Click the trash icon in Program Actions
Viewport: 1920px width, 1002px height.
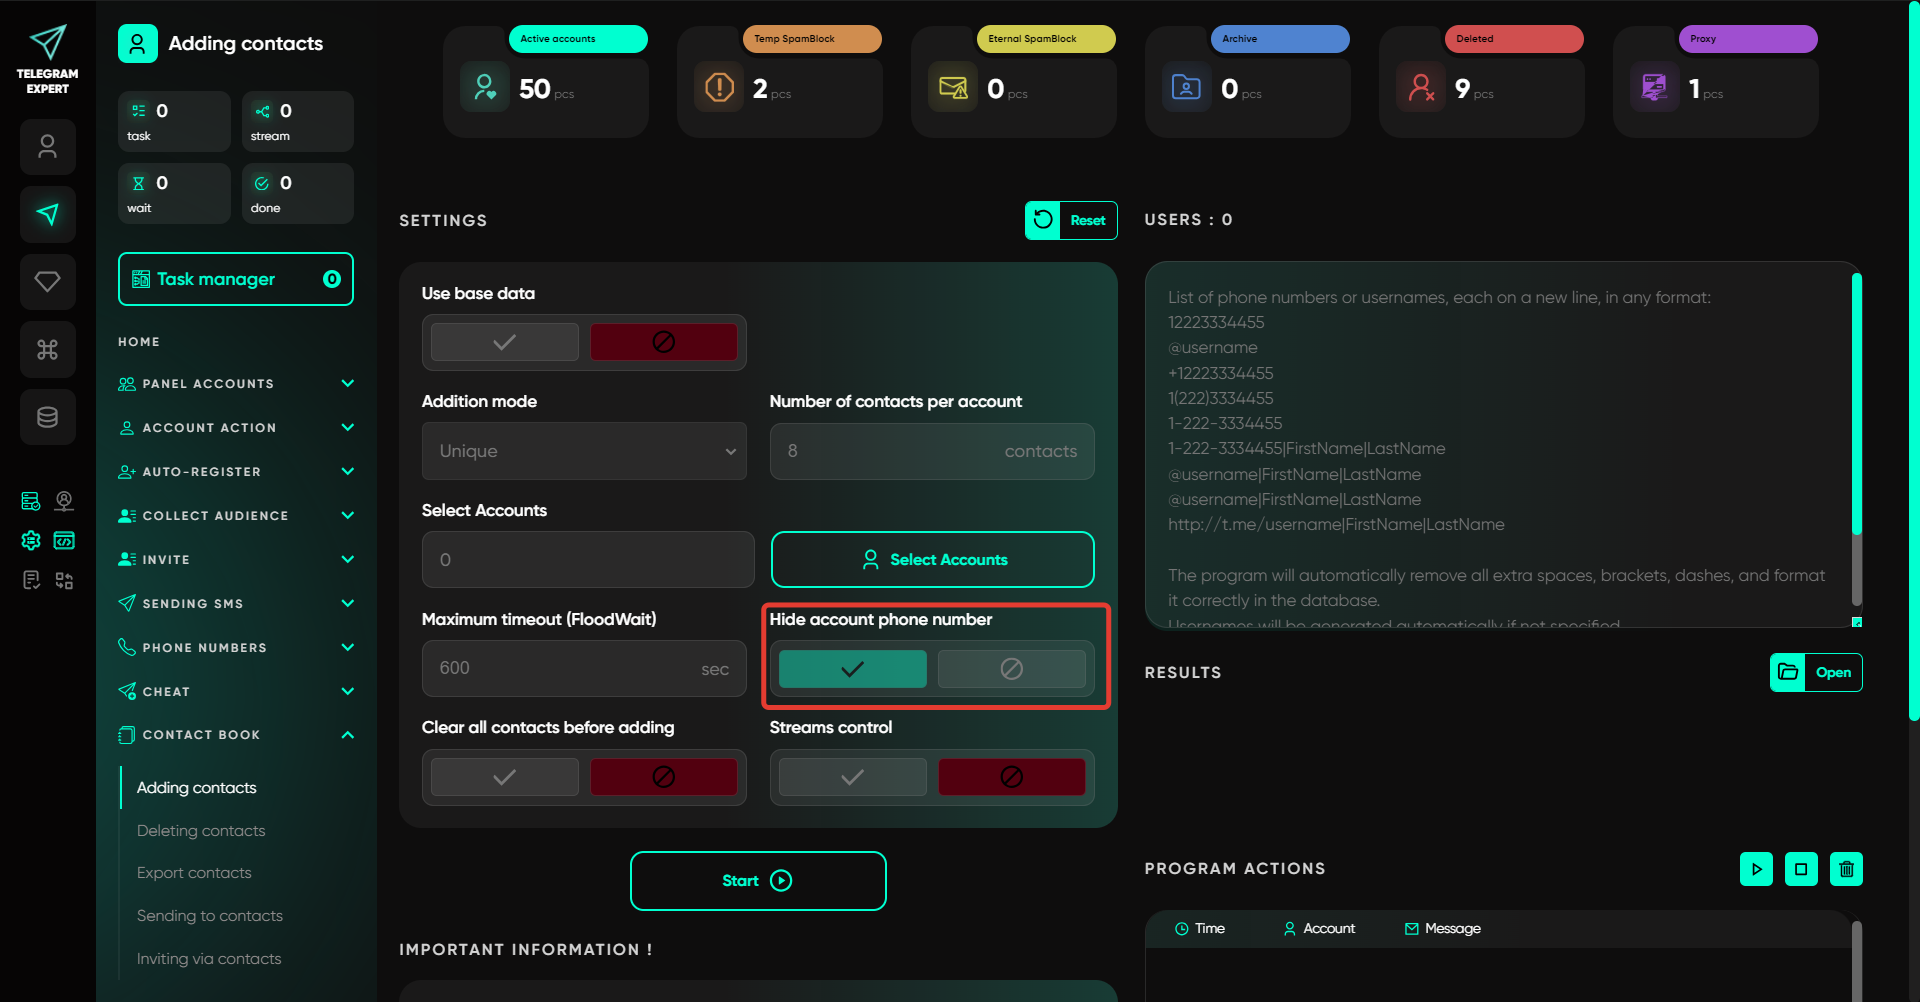[1846, 869]
